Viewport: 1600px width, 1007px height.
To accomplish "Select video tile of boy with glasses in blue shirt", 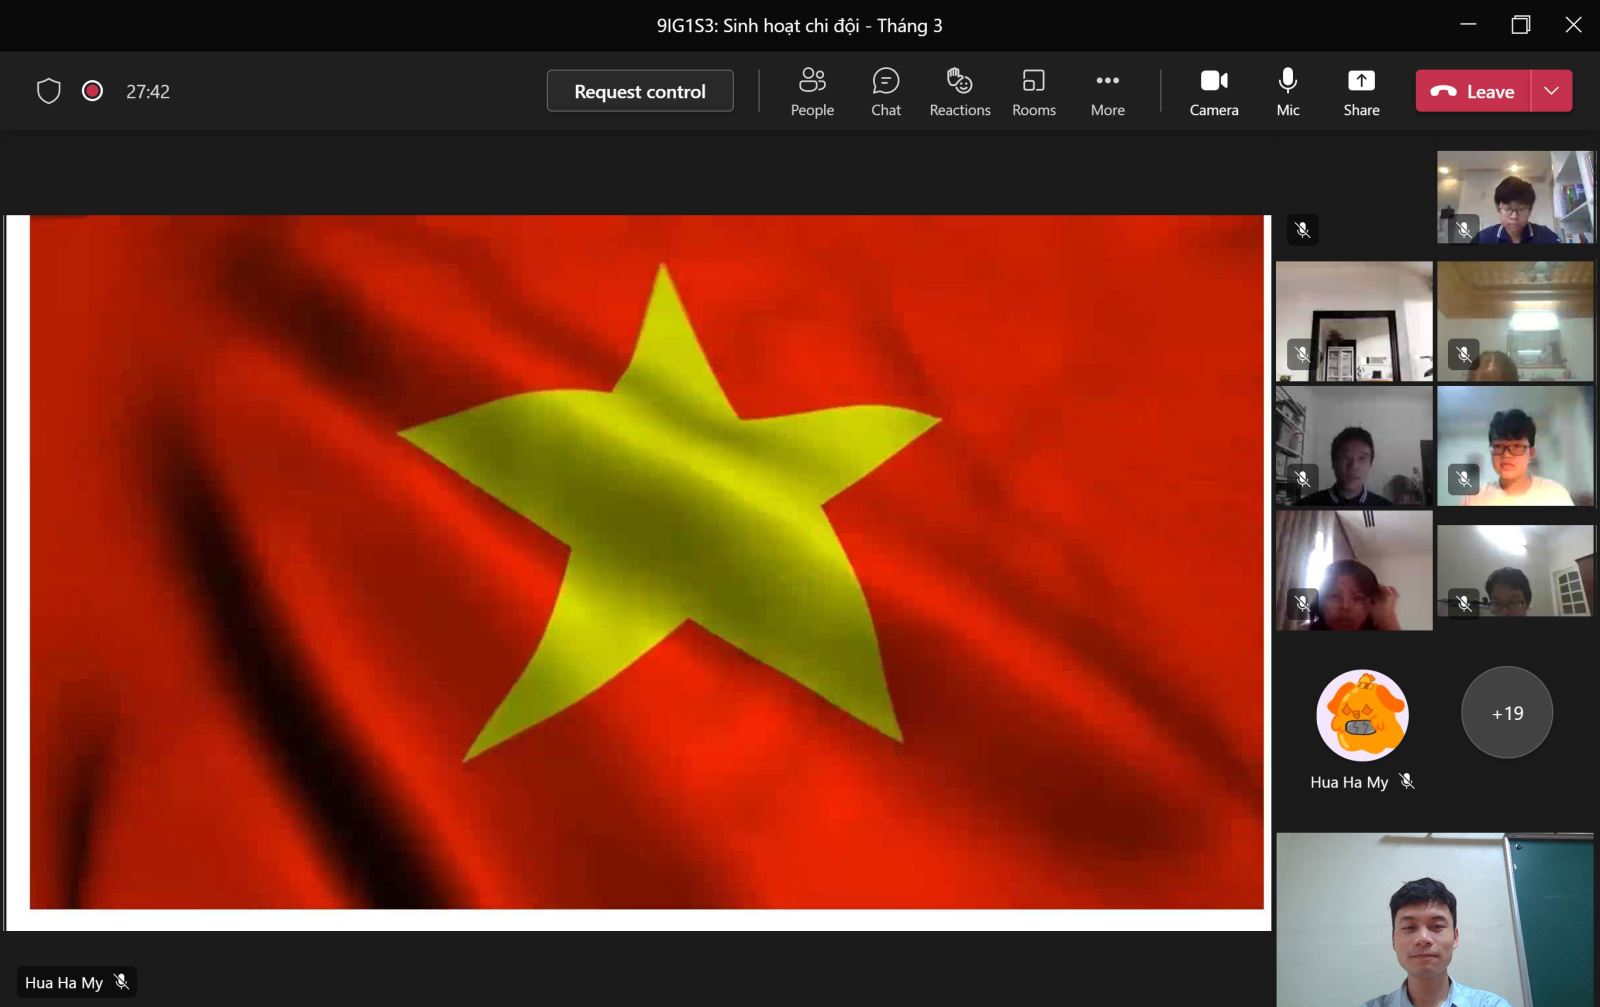I will coord(1515,197).
